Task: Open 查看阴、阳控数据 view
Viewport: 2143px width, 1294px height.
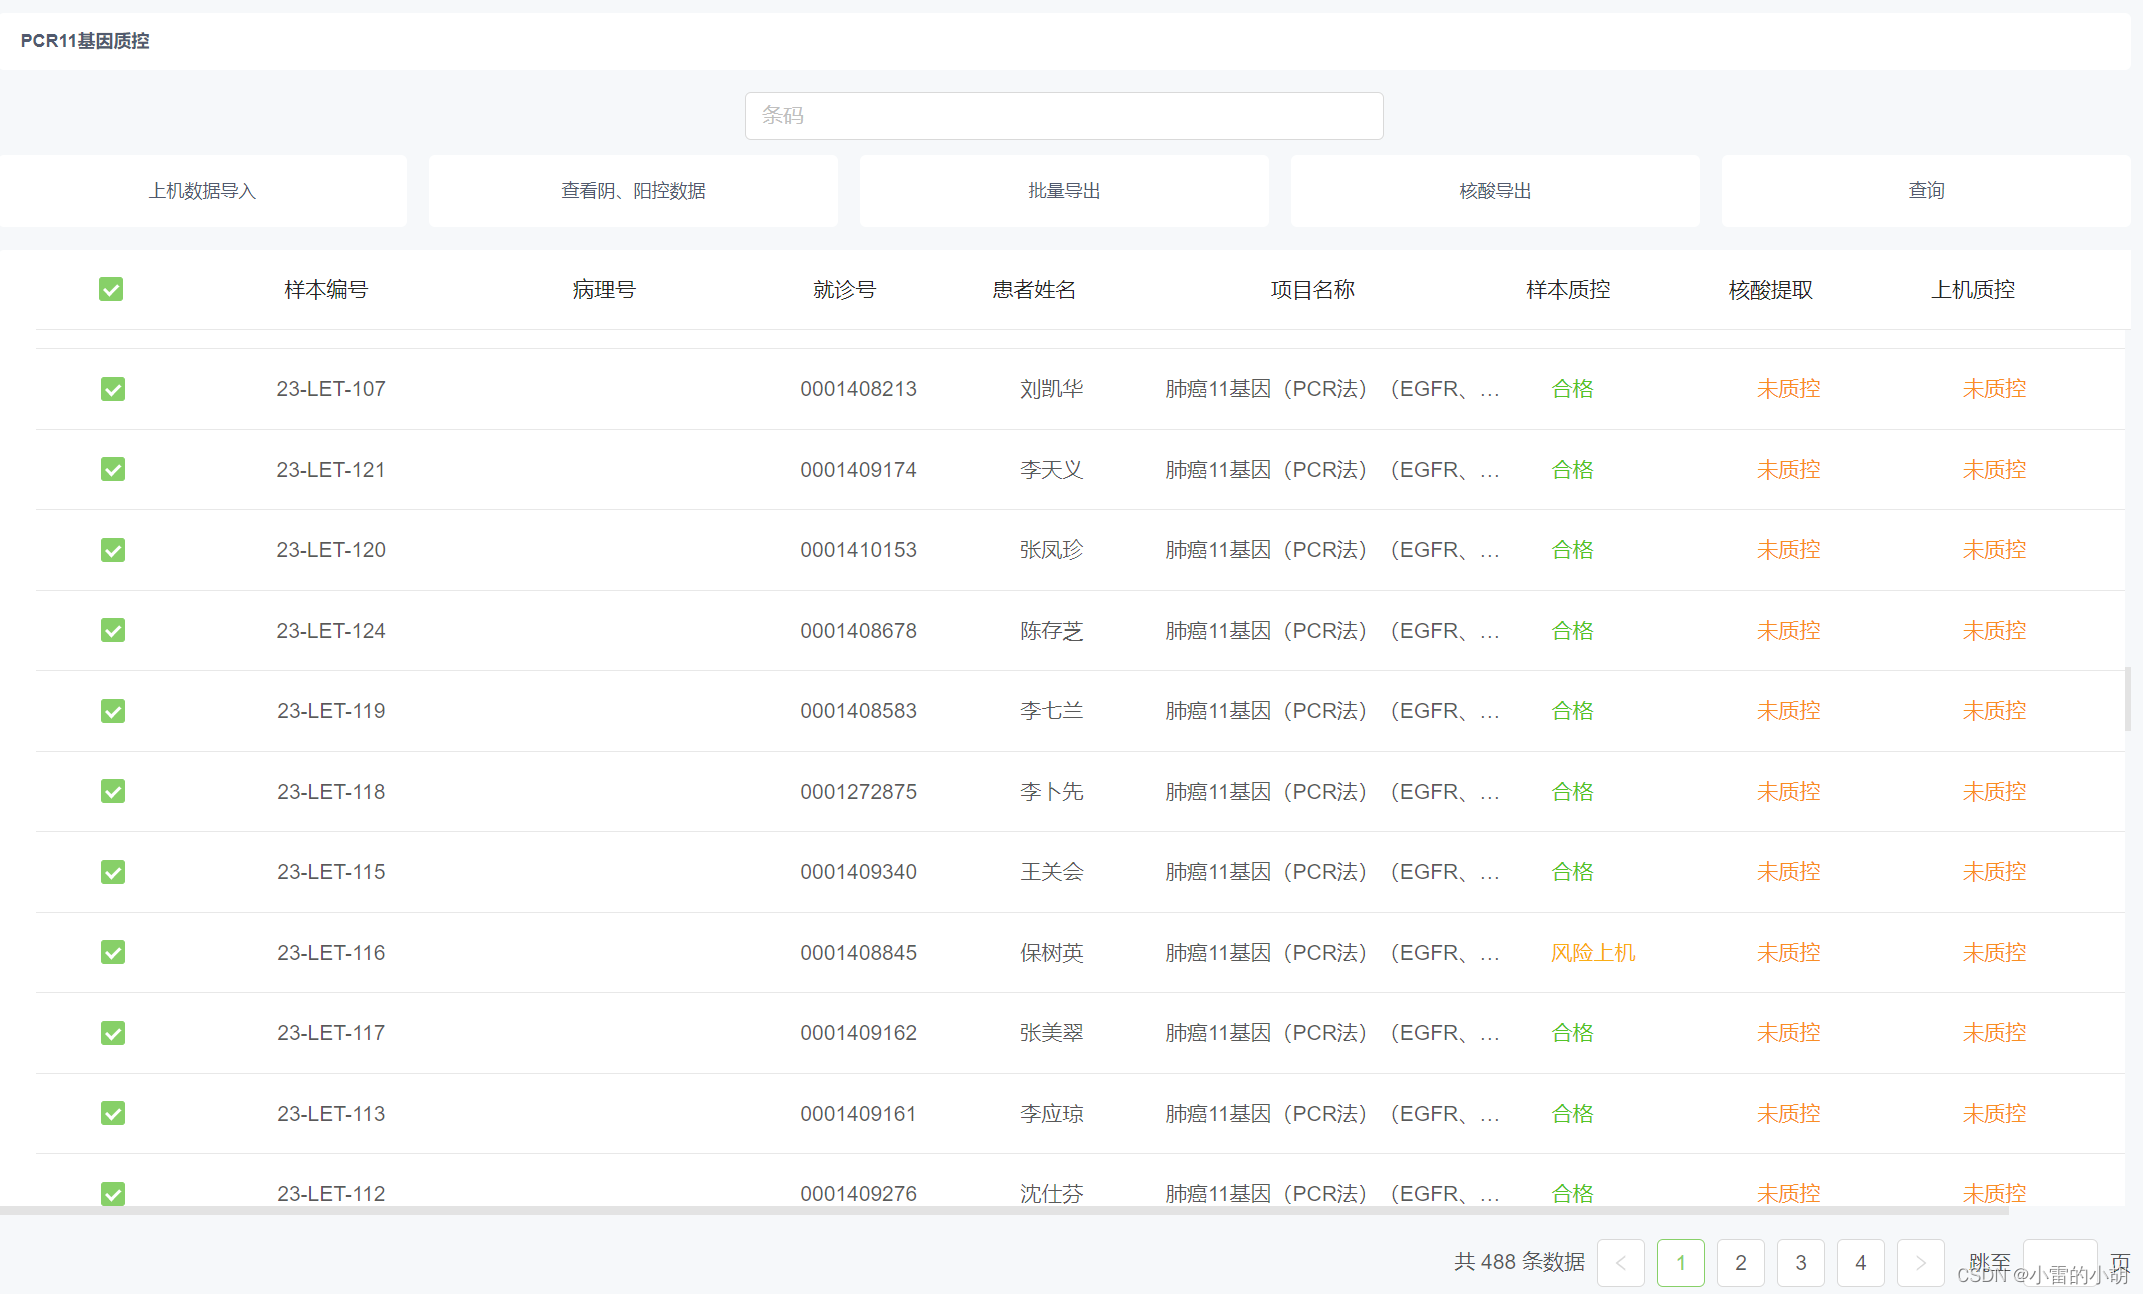Action: 633,191
